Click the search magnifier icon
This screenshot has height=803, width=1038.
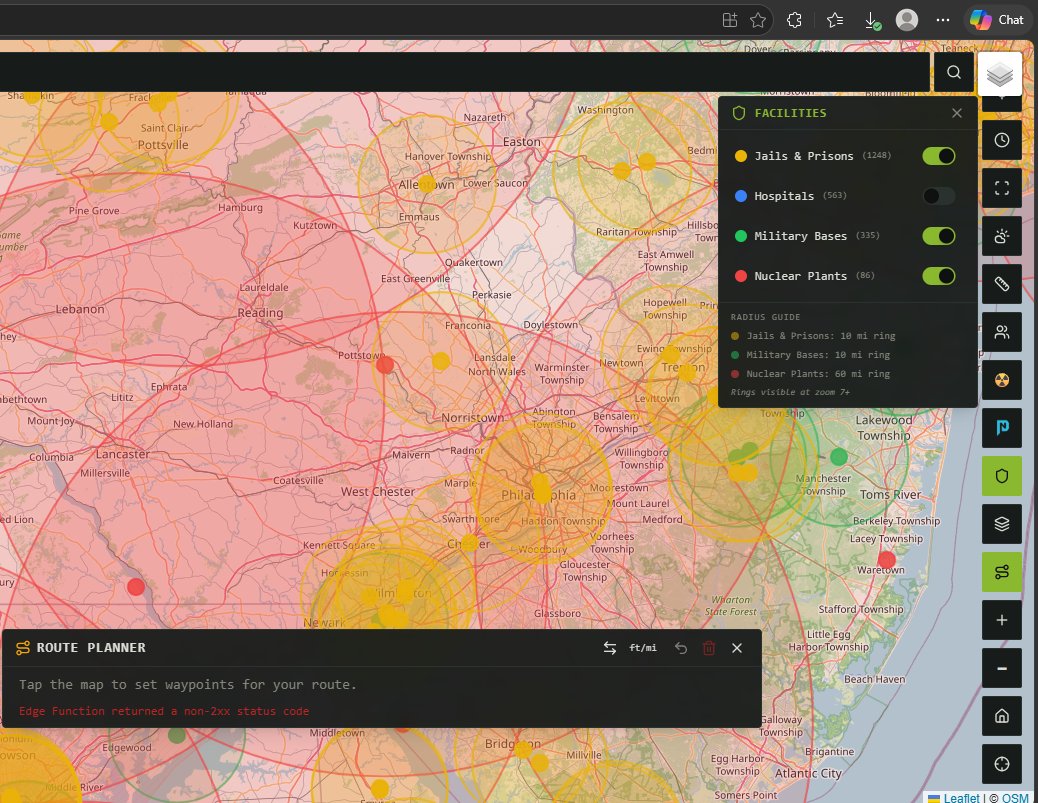[953, 72]
